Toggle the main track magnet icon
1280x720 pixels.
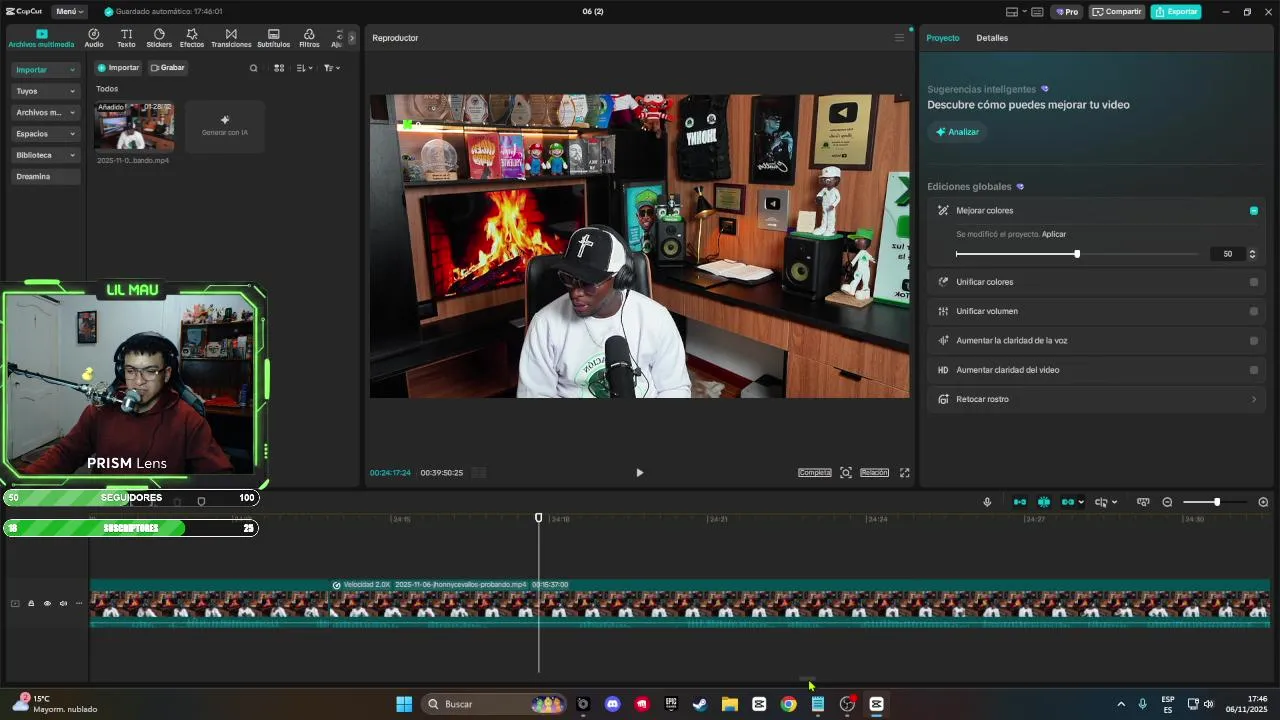[1020, 502]
